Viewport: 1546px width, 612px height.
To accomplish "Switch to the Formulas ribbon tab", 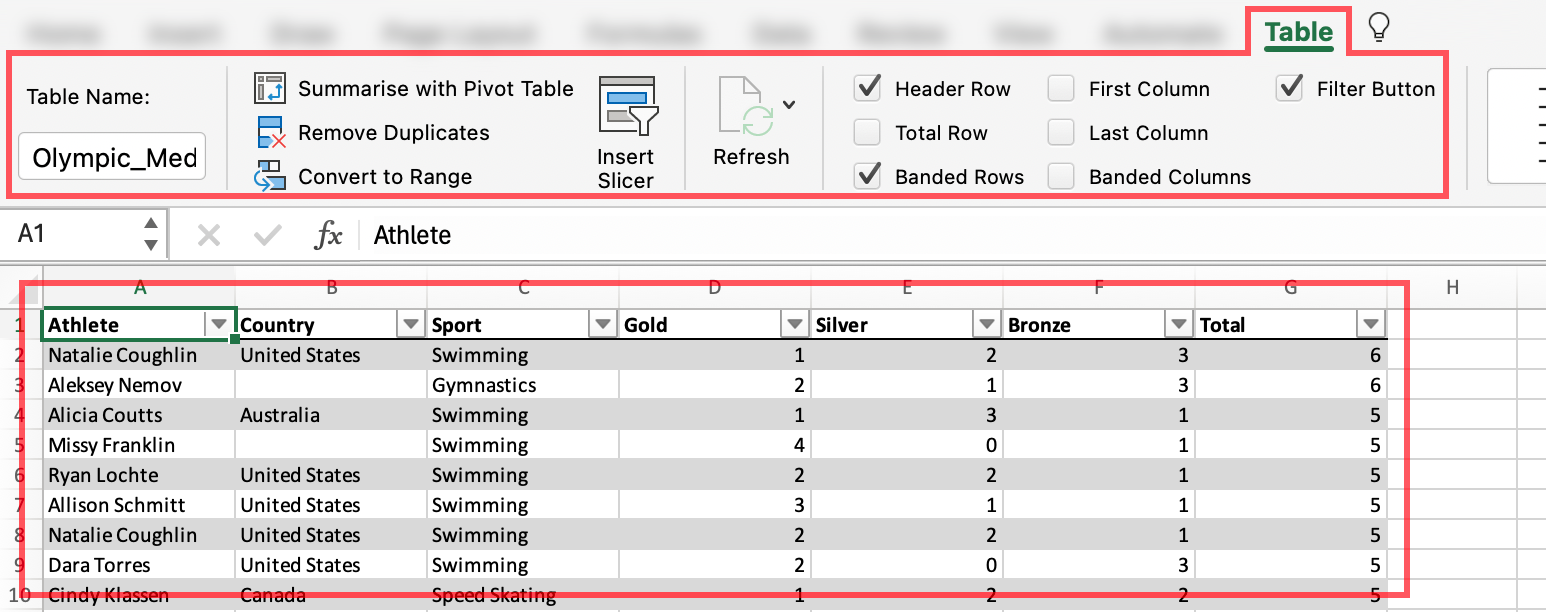I will coord(643,31).
